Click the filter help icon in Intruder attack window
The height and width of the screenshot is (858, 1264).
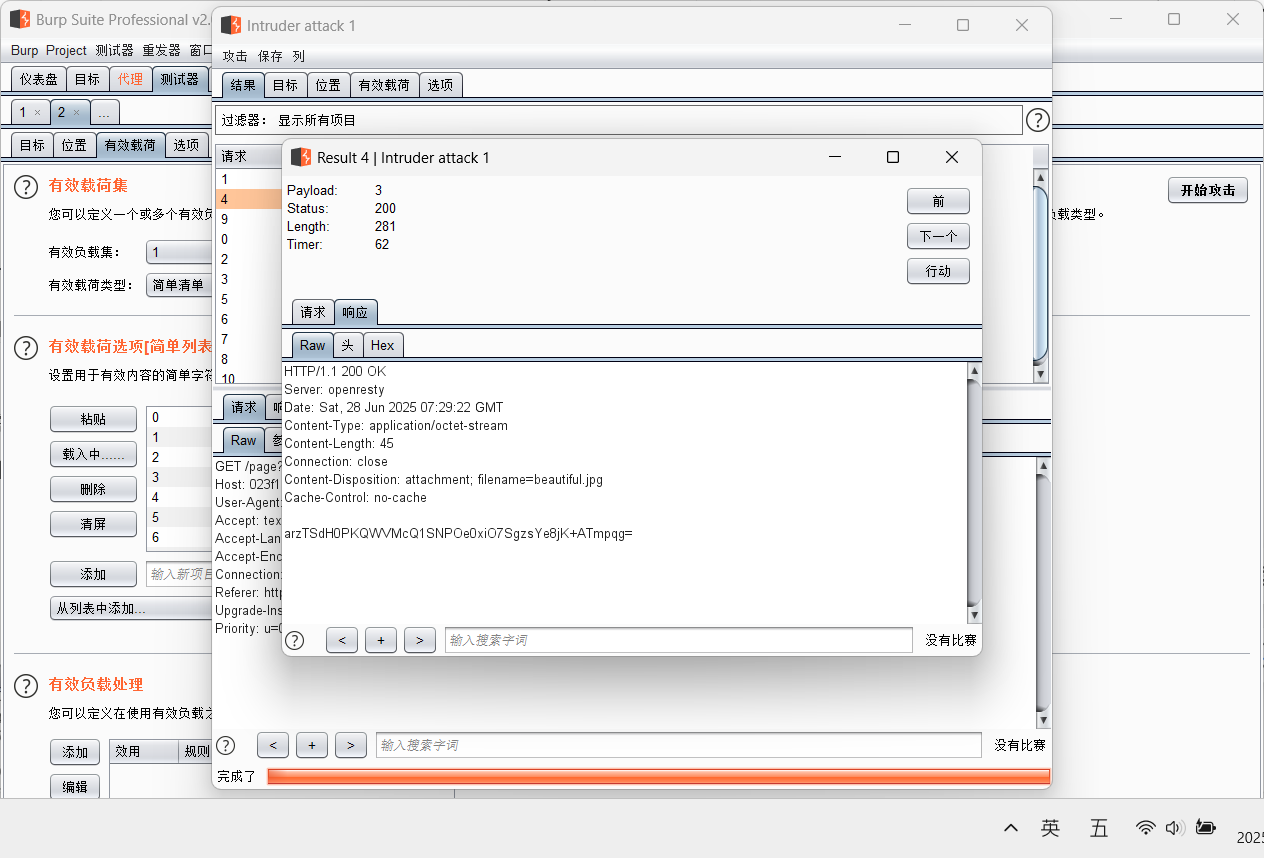[x=1038, y=121]
